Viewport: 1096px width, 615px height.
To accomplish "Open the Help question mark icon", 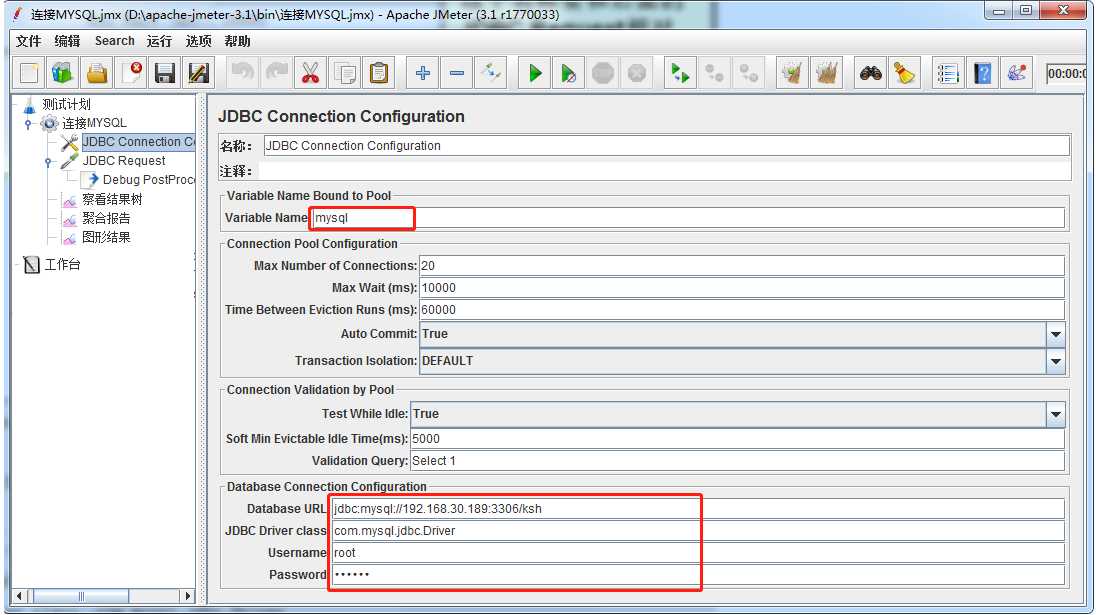I will pyautogui.click(x=982, y=73).
